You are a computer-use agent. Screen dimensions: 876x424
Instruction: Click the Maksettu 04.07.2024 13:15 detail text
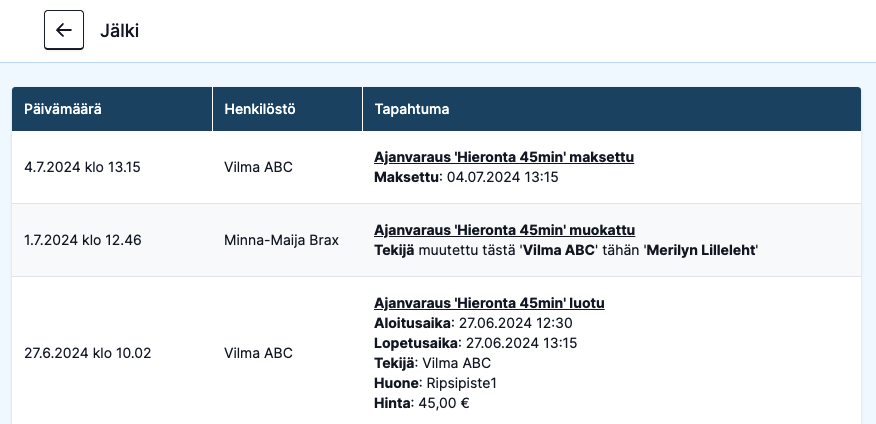(x=466, y=177)
